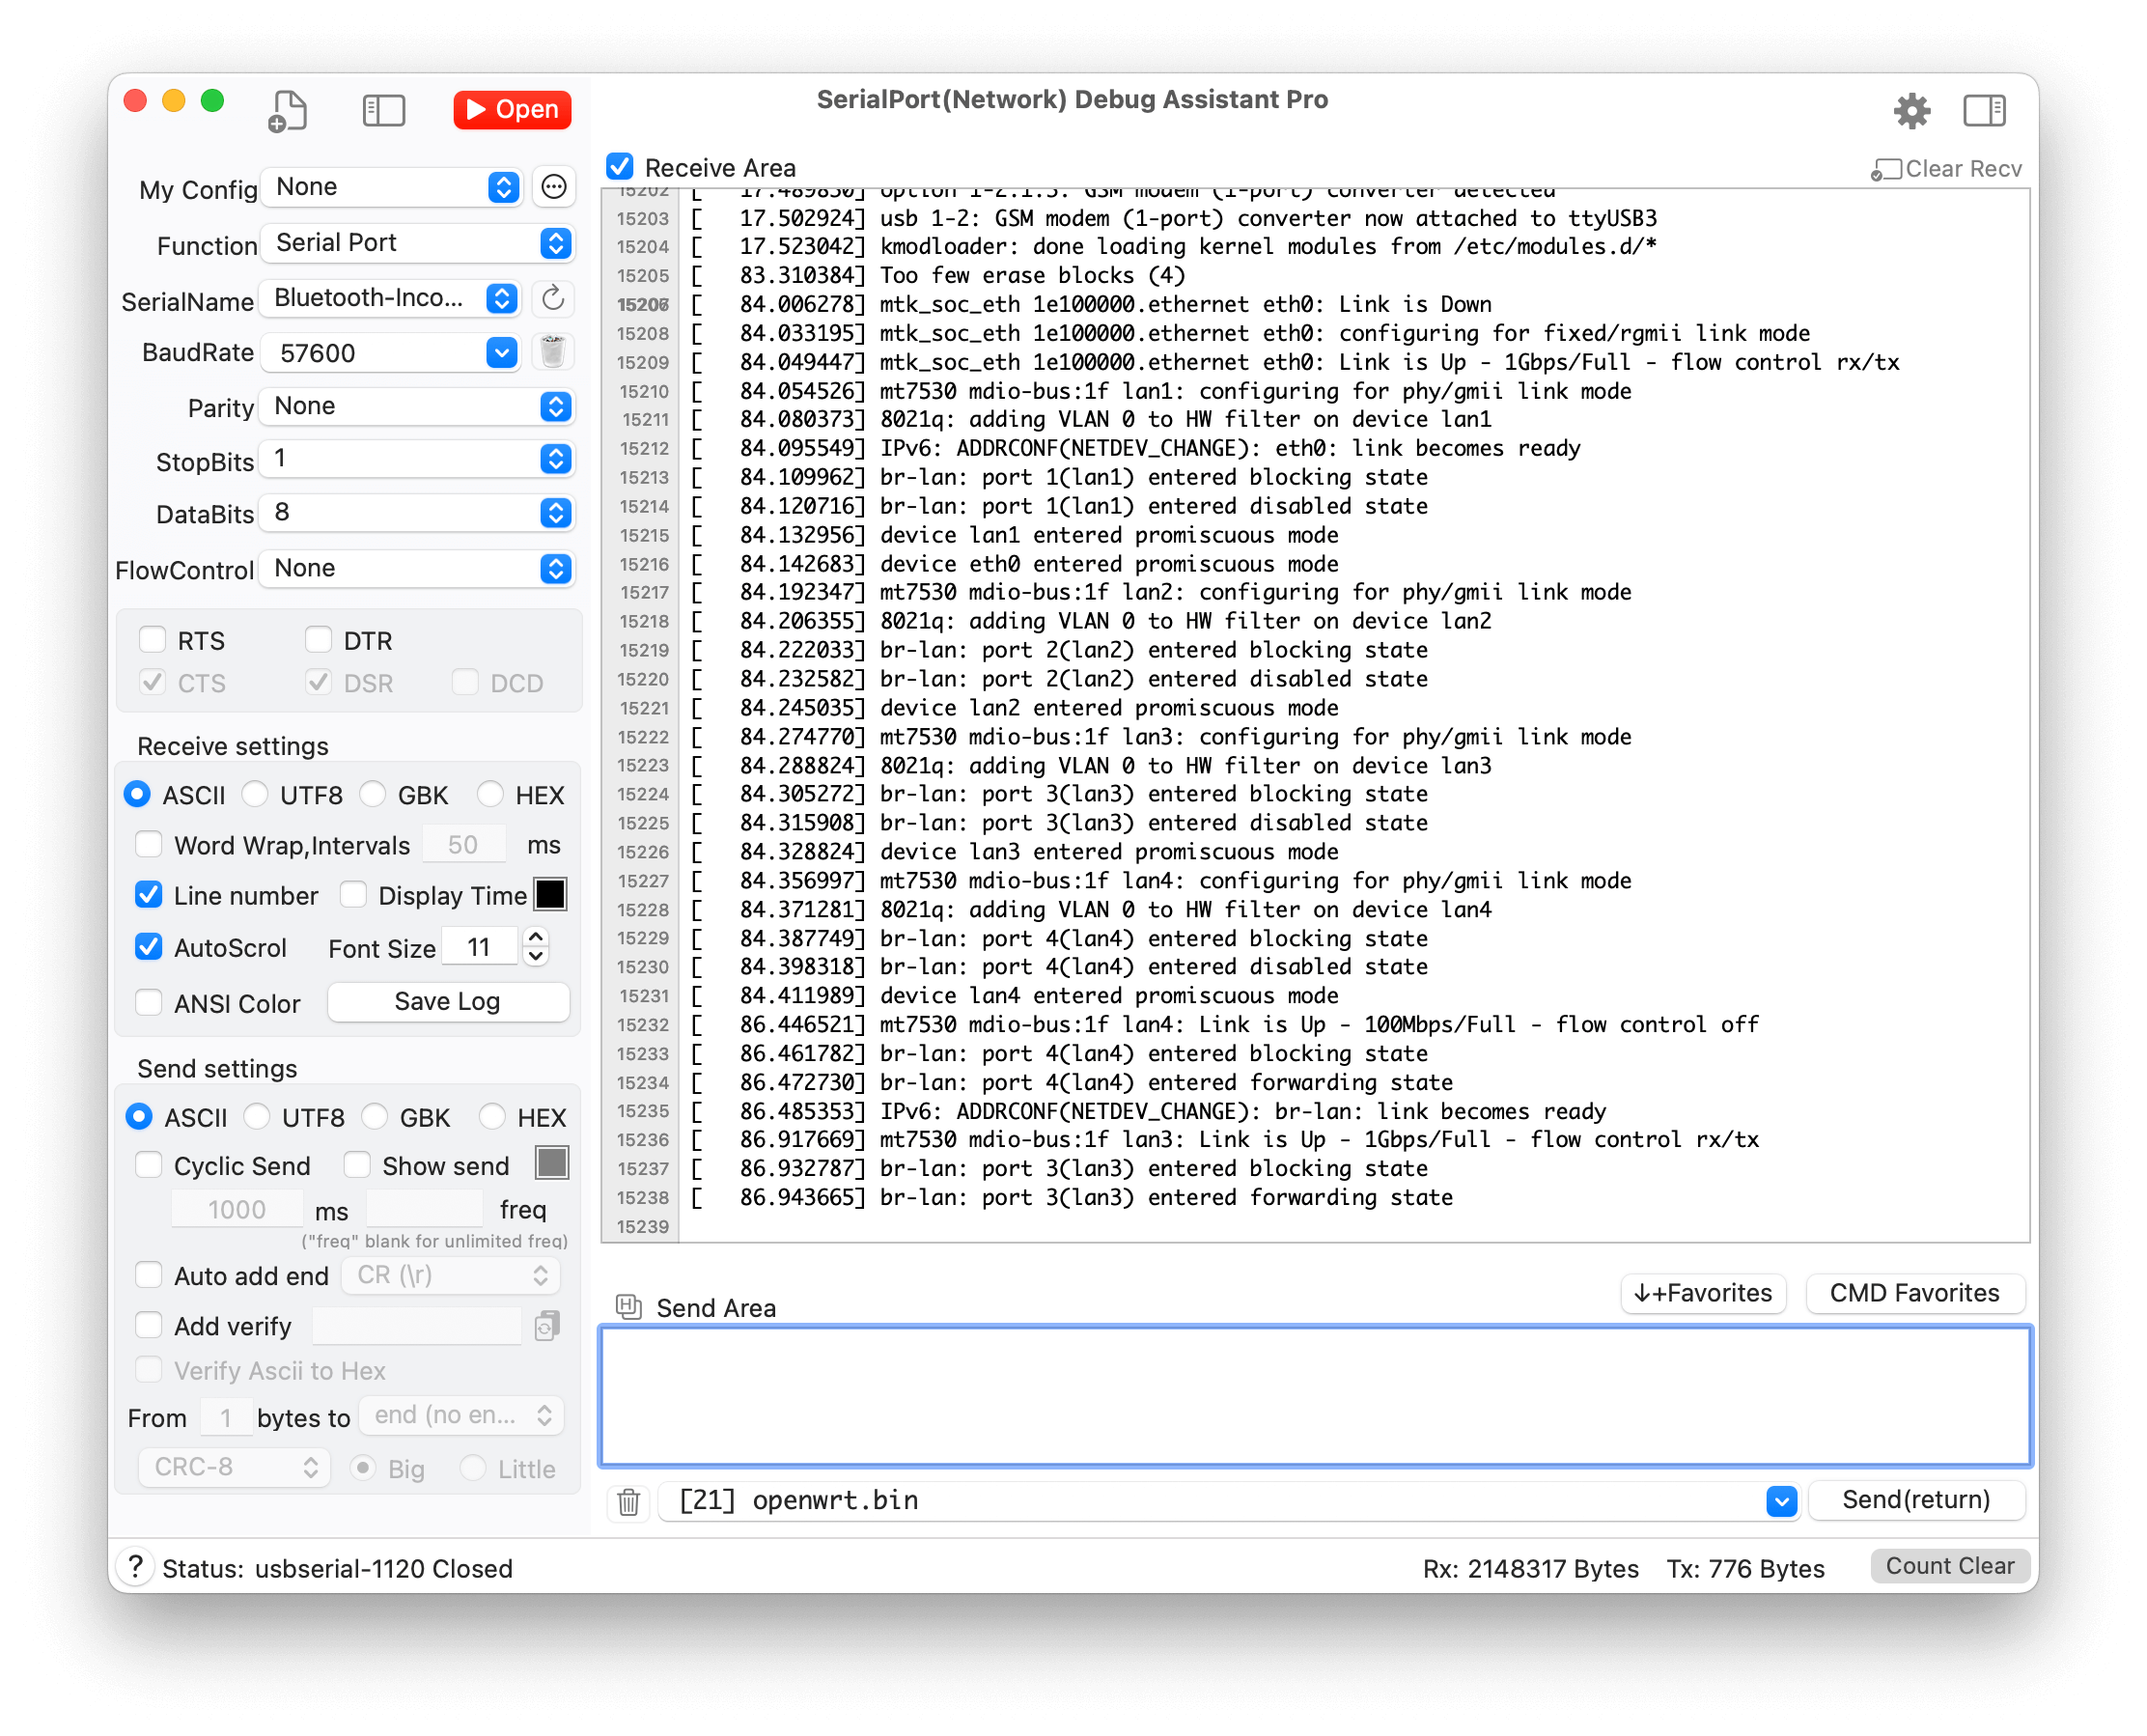2147x1736 pixels.
Task: Select GBK in Send settings
Action: pos(375,1117)
